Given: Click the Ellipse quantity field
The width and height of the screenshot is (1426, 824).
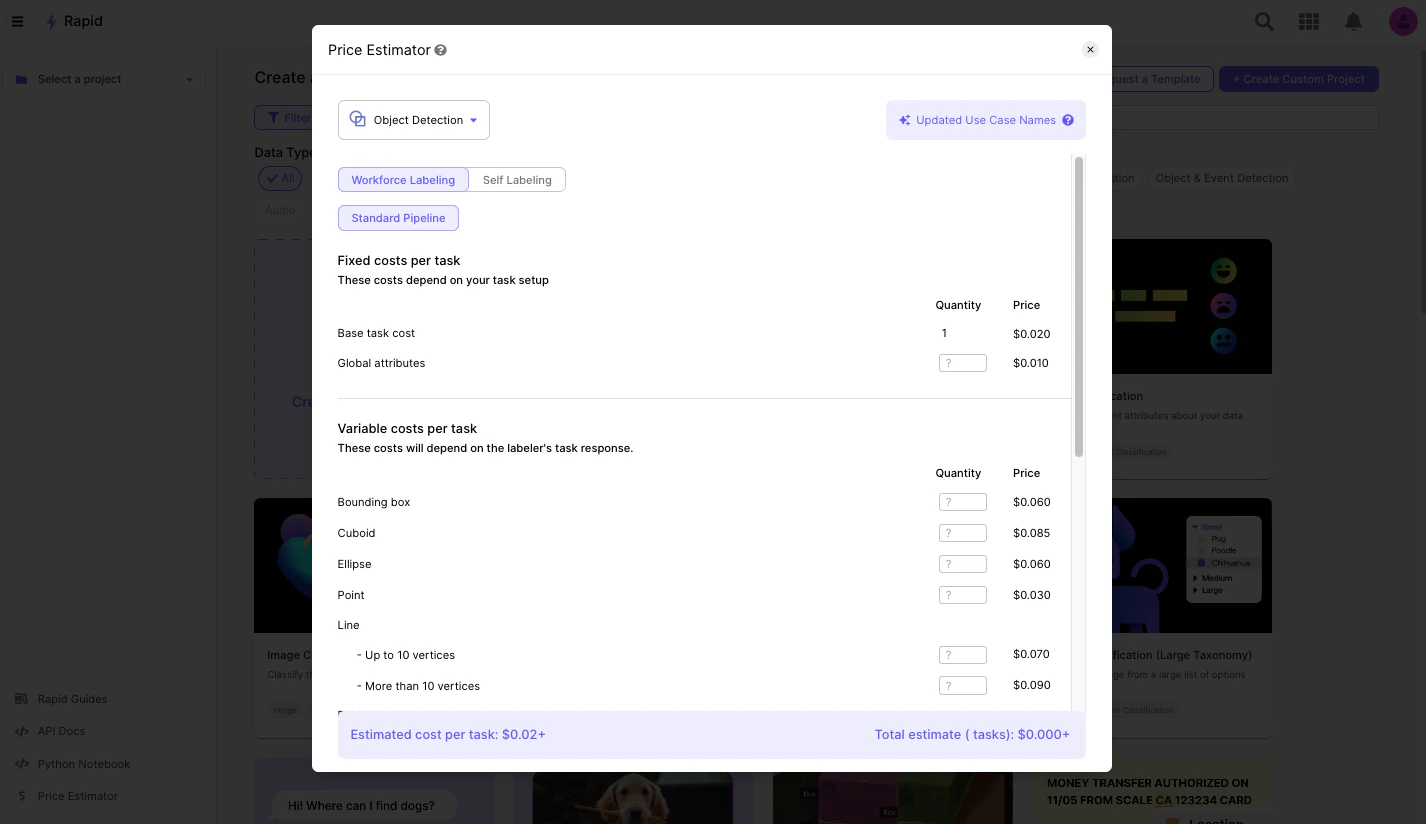Looking at the screenshot, I should [962, 564].
